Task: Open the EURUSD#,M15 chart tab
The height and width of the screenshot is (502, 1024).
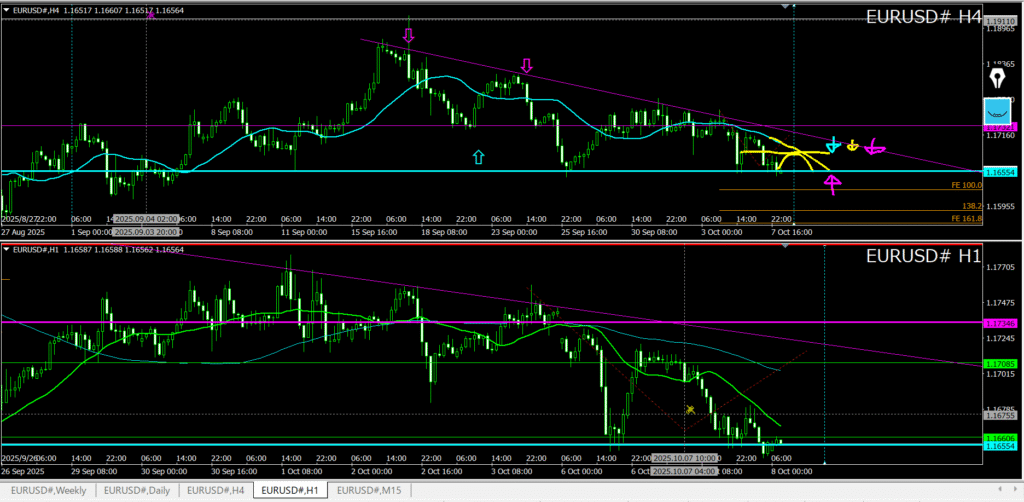Action: tap(370, 490)
